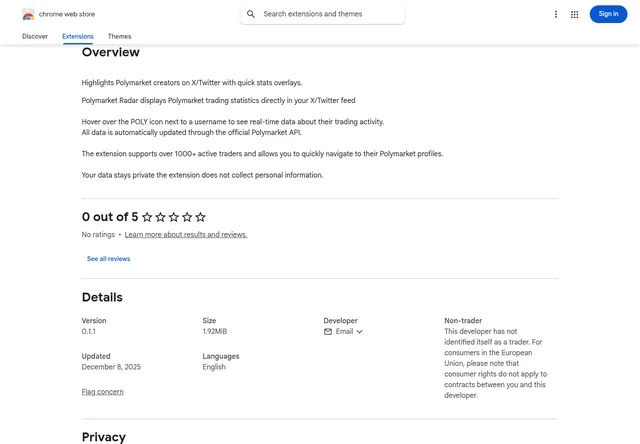Screen dimensions: 640x444
Task: Open the Themes tab
Action: [x=119, y=36]
